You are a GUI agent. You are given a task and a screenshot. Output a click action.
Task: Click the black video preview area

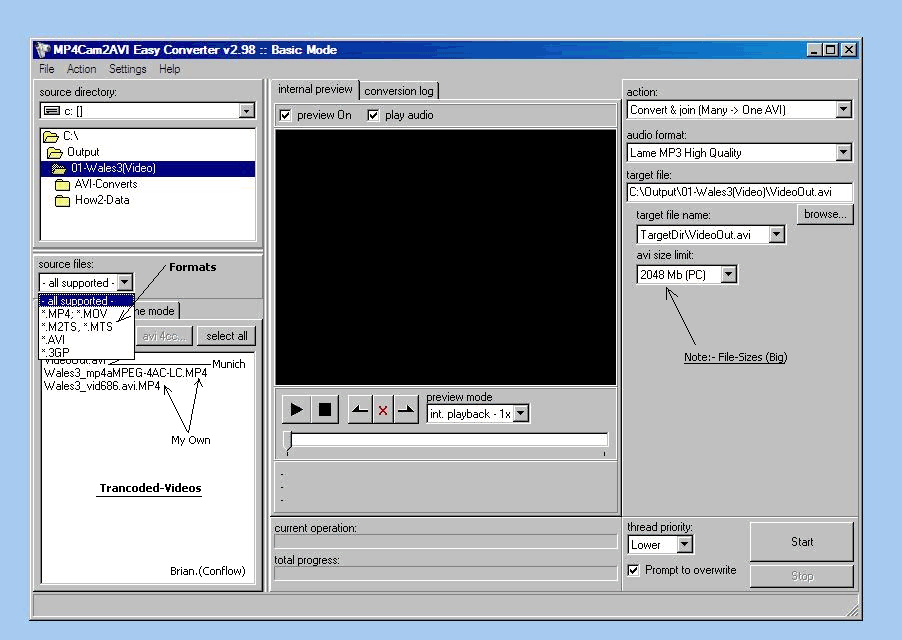click(x=446, y=257)
